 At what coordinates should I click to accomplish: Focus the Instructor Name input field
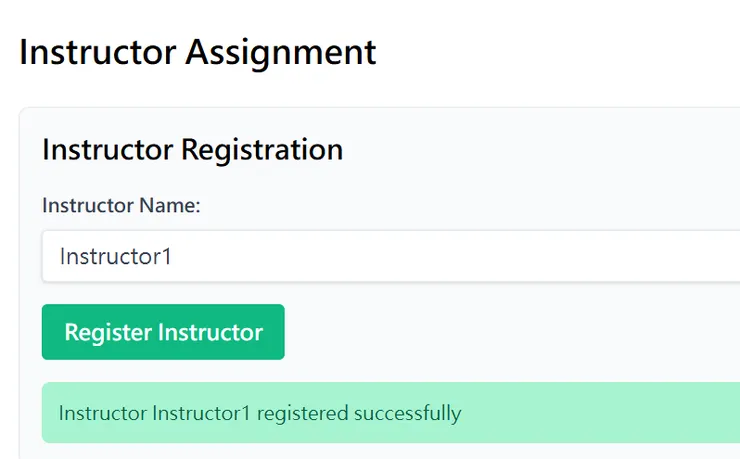coord(390,256)
